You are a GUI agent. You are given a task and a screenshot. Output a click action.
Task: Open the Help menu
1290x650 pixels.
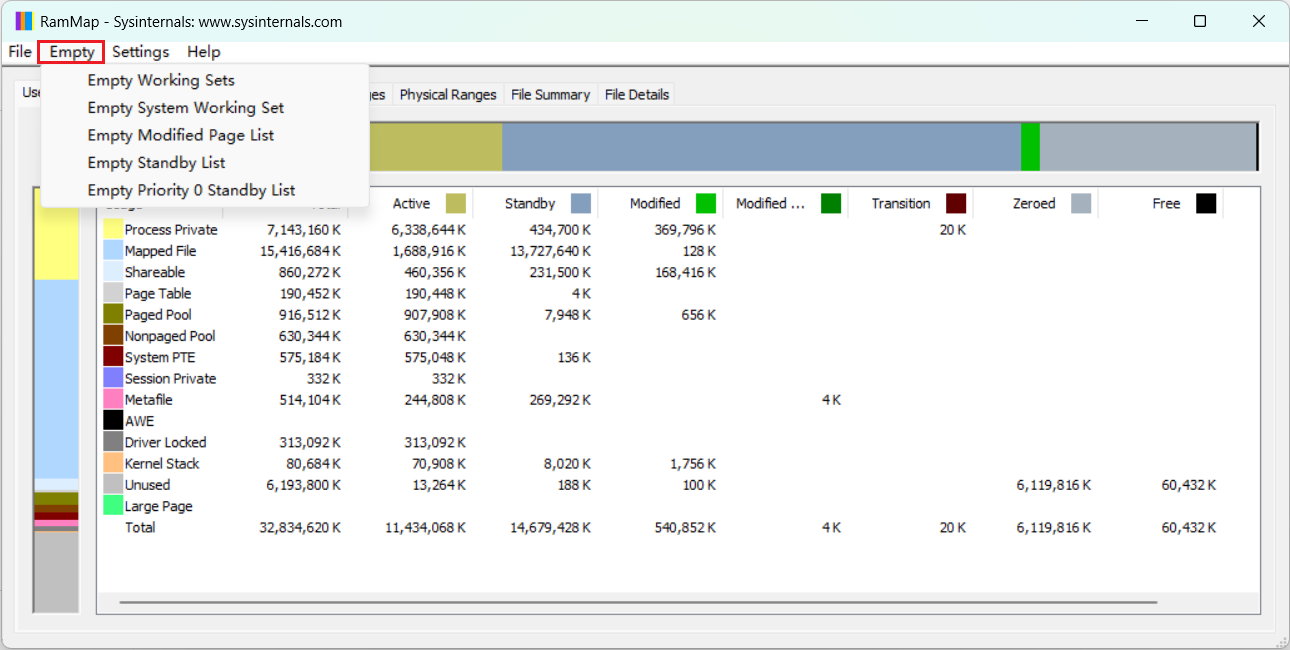203,52
